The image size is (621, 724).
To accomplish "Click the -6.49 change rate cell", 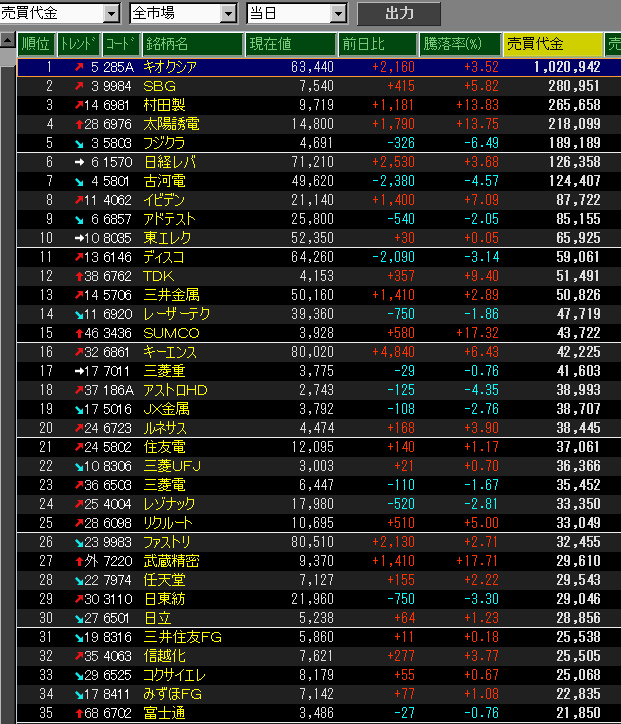I will pos(482,143).
